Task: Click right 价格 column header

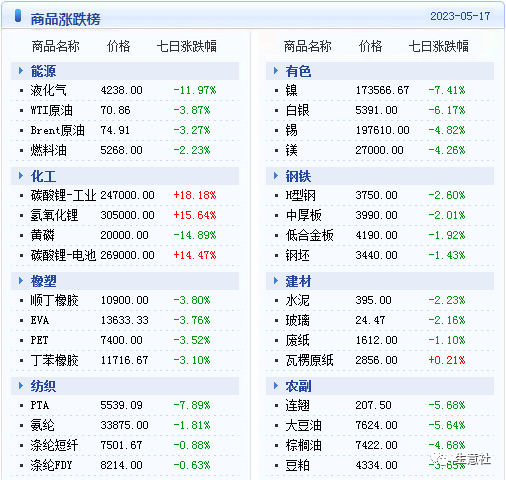Action: click(x=370, y=46)
